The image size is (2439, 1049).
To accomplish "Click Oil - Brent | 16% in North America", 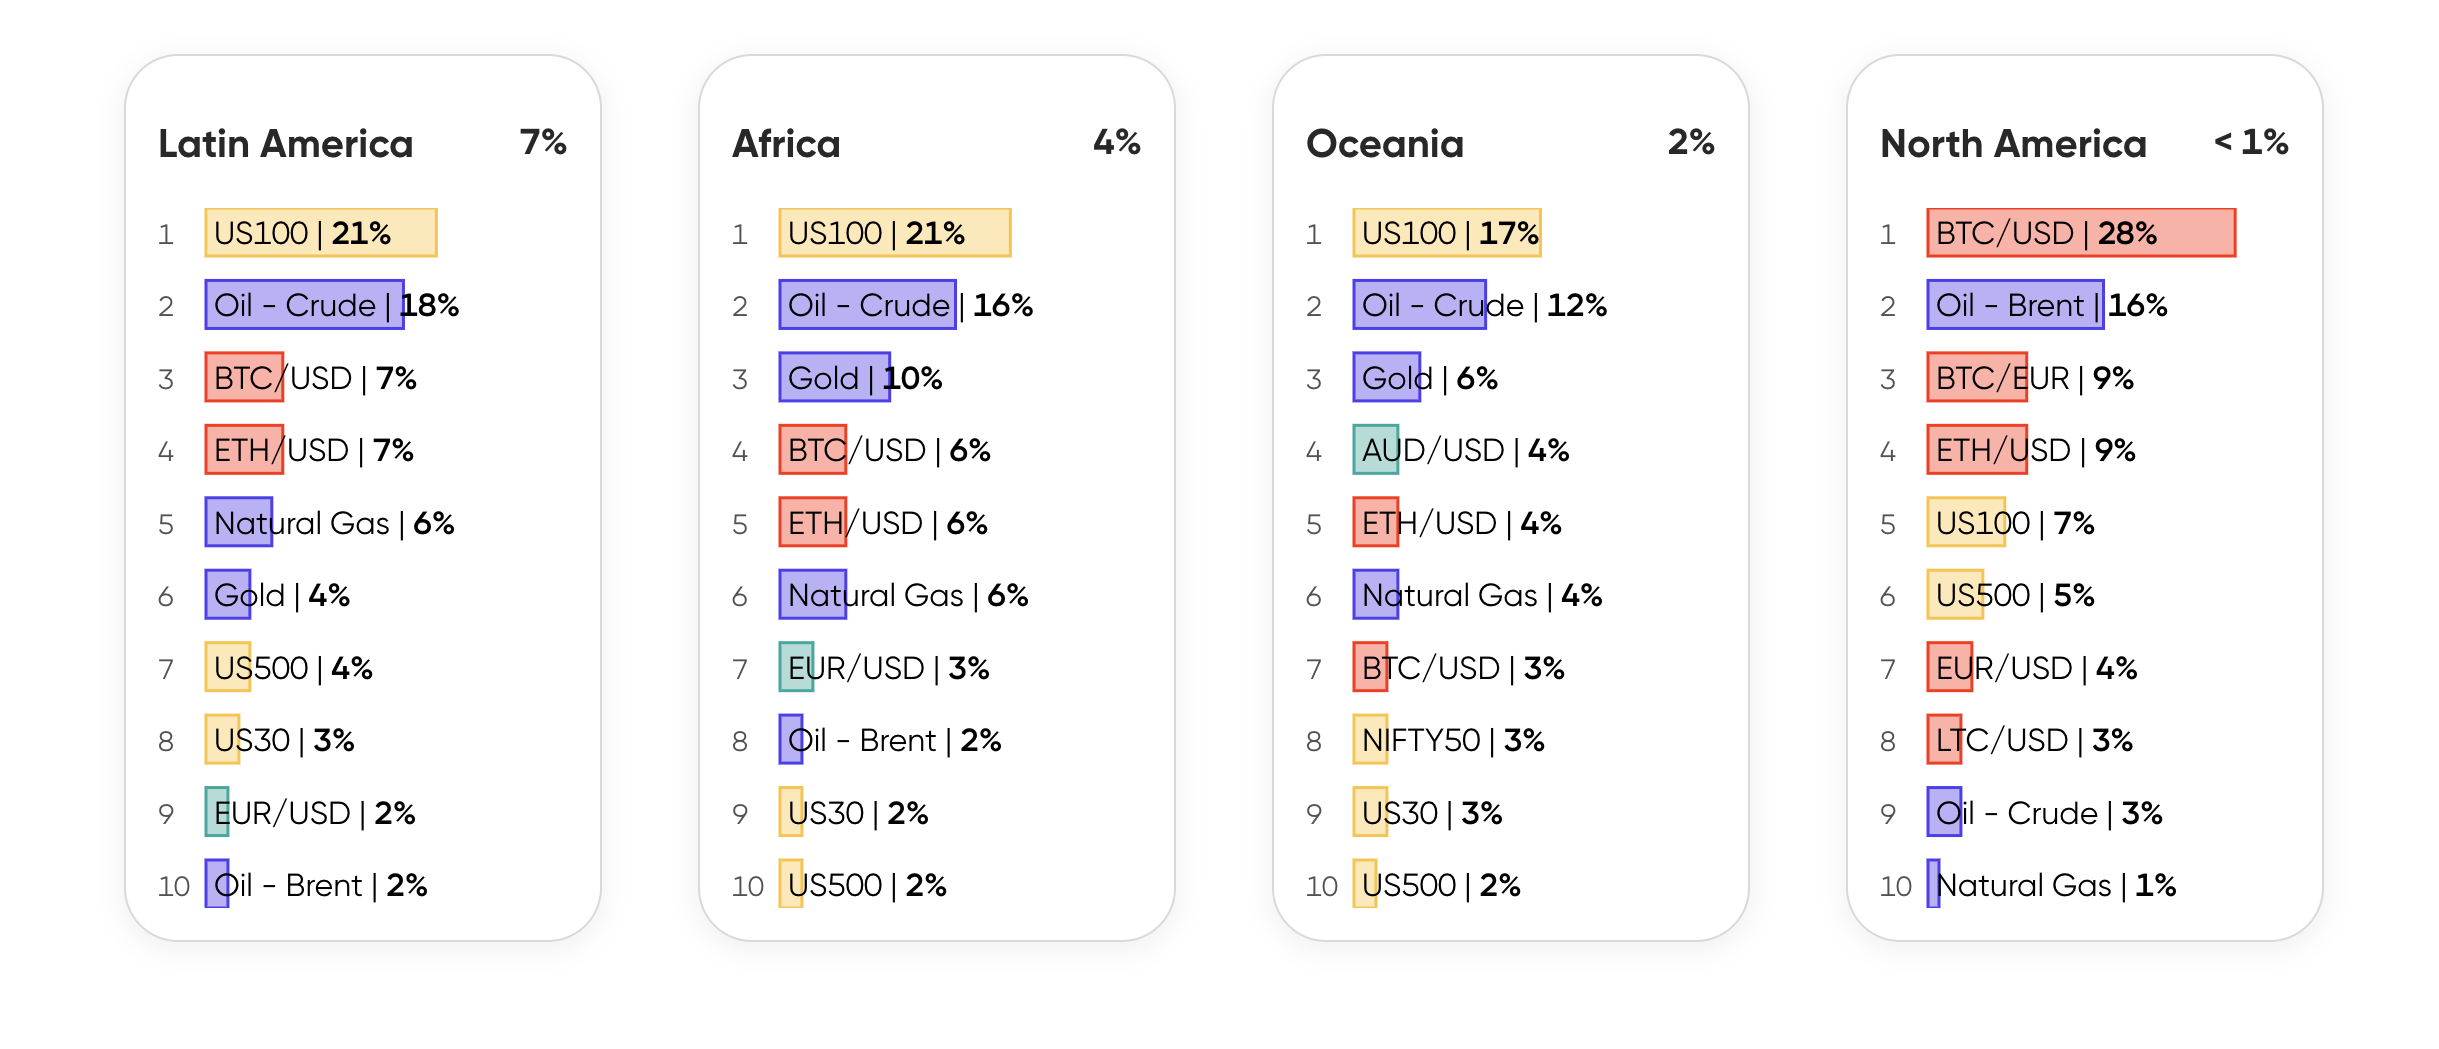I will coord(2048,305).
